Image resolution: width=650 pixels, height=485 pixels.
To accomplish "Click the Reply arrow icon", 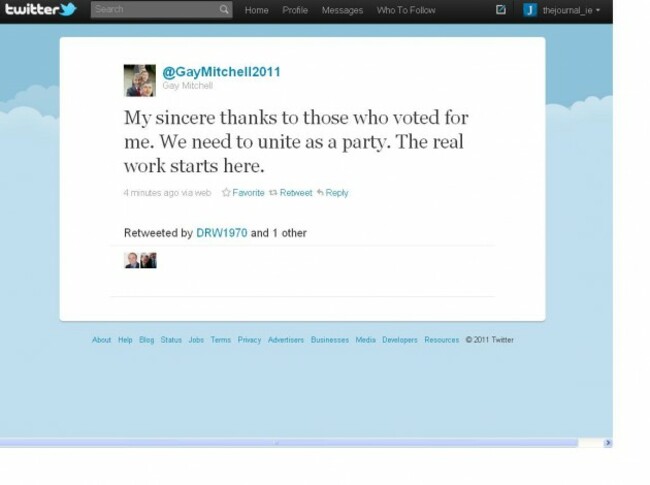I will 320,192.
